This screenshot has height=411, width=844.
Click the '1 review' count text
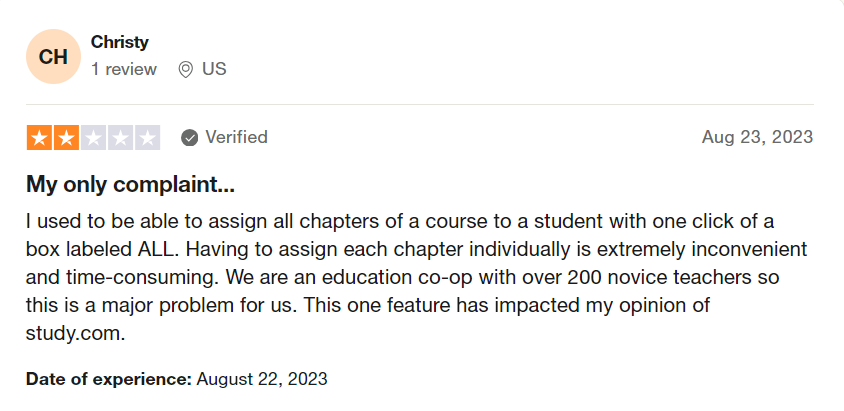124,69
